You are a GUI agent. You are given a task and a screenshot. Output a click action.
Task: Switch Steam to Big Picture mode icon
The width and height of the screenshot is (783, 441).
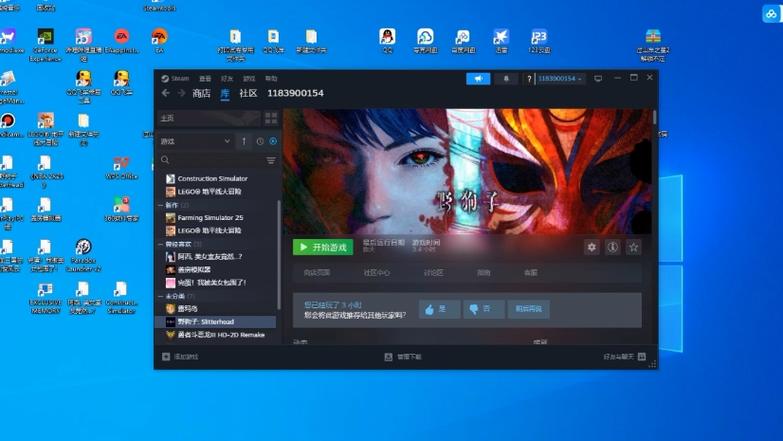click(598, 78)
